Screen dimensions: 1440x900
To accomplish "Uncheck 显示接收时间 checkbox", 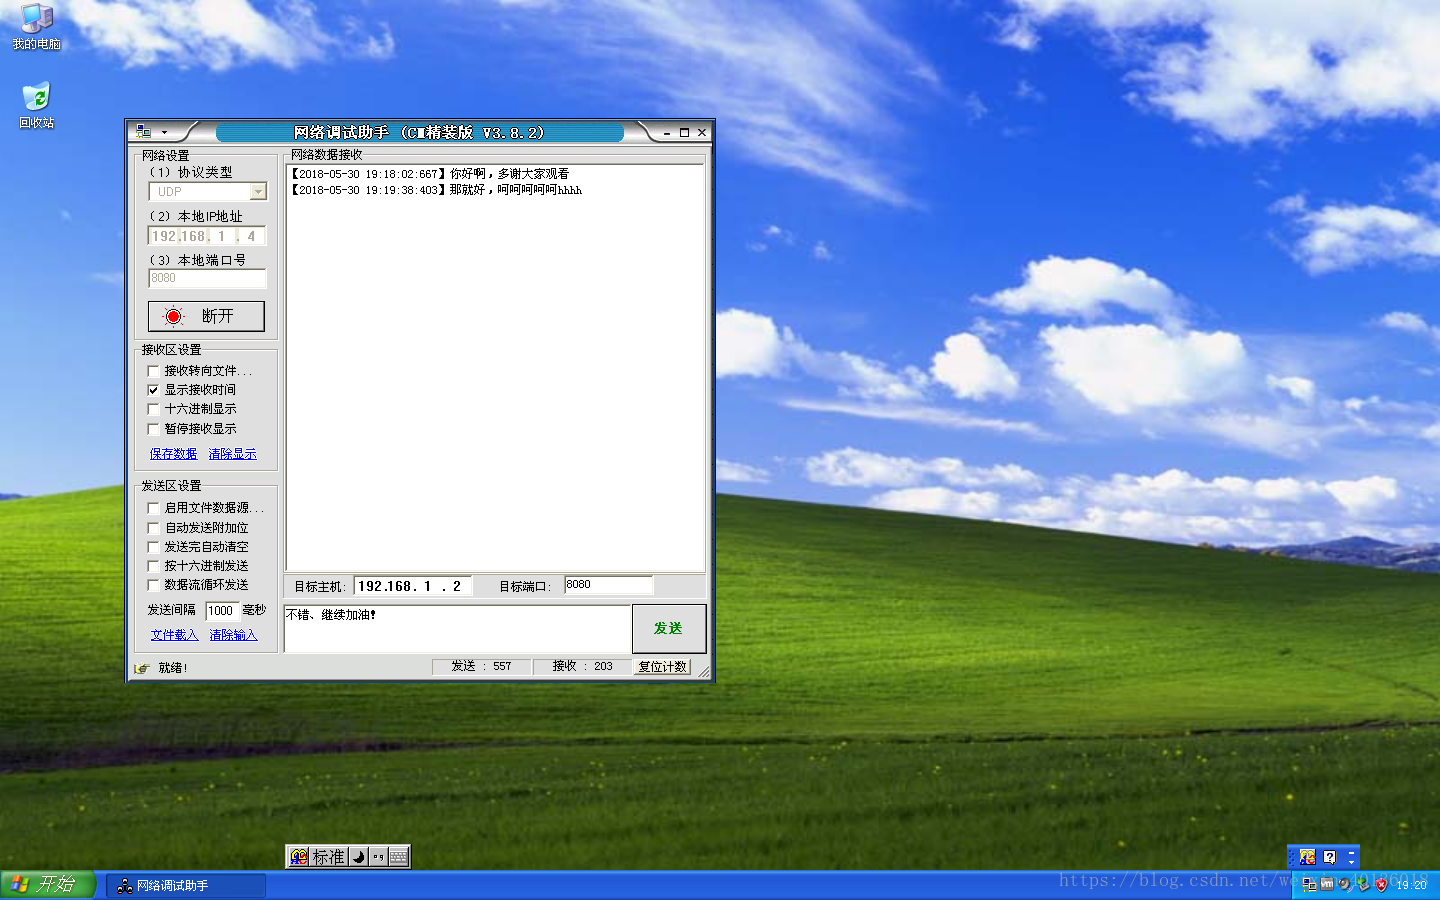I will [153, 390].
